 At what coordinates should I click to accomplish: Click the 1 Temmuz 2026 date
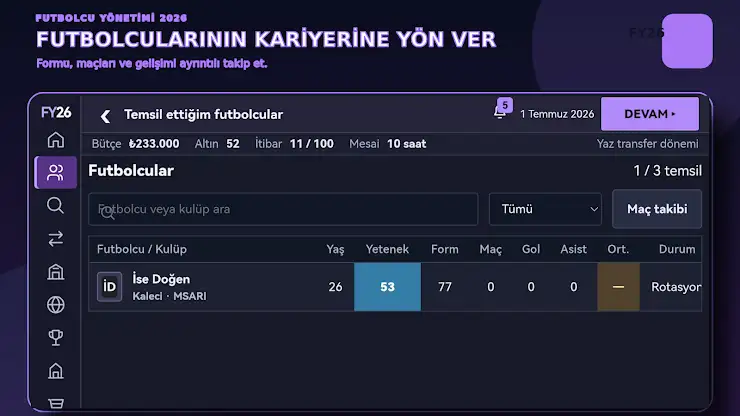point(557,114)
